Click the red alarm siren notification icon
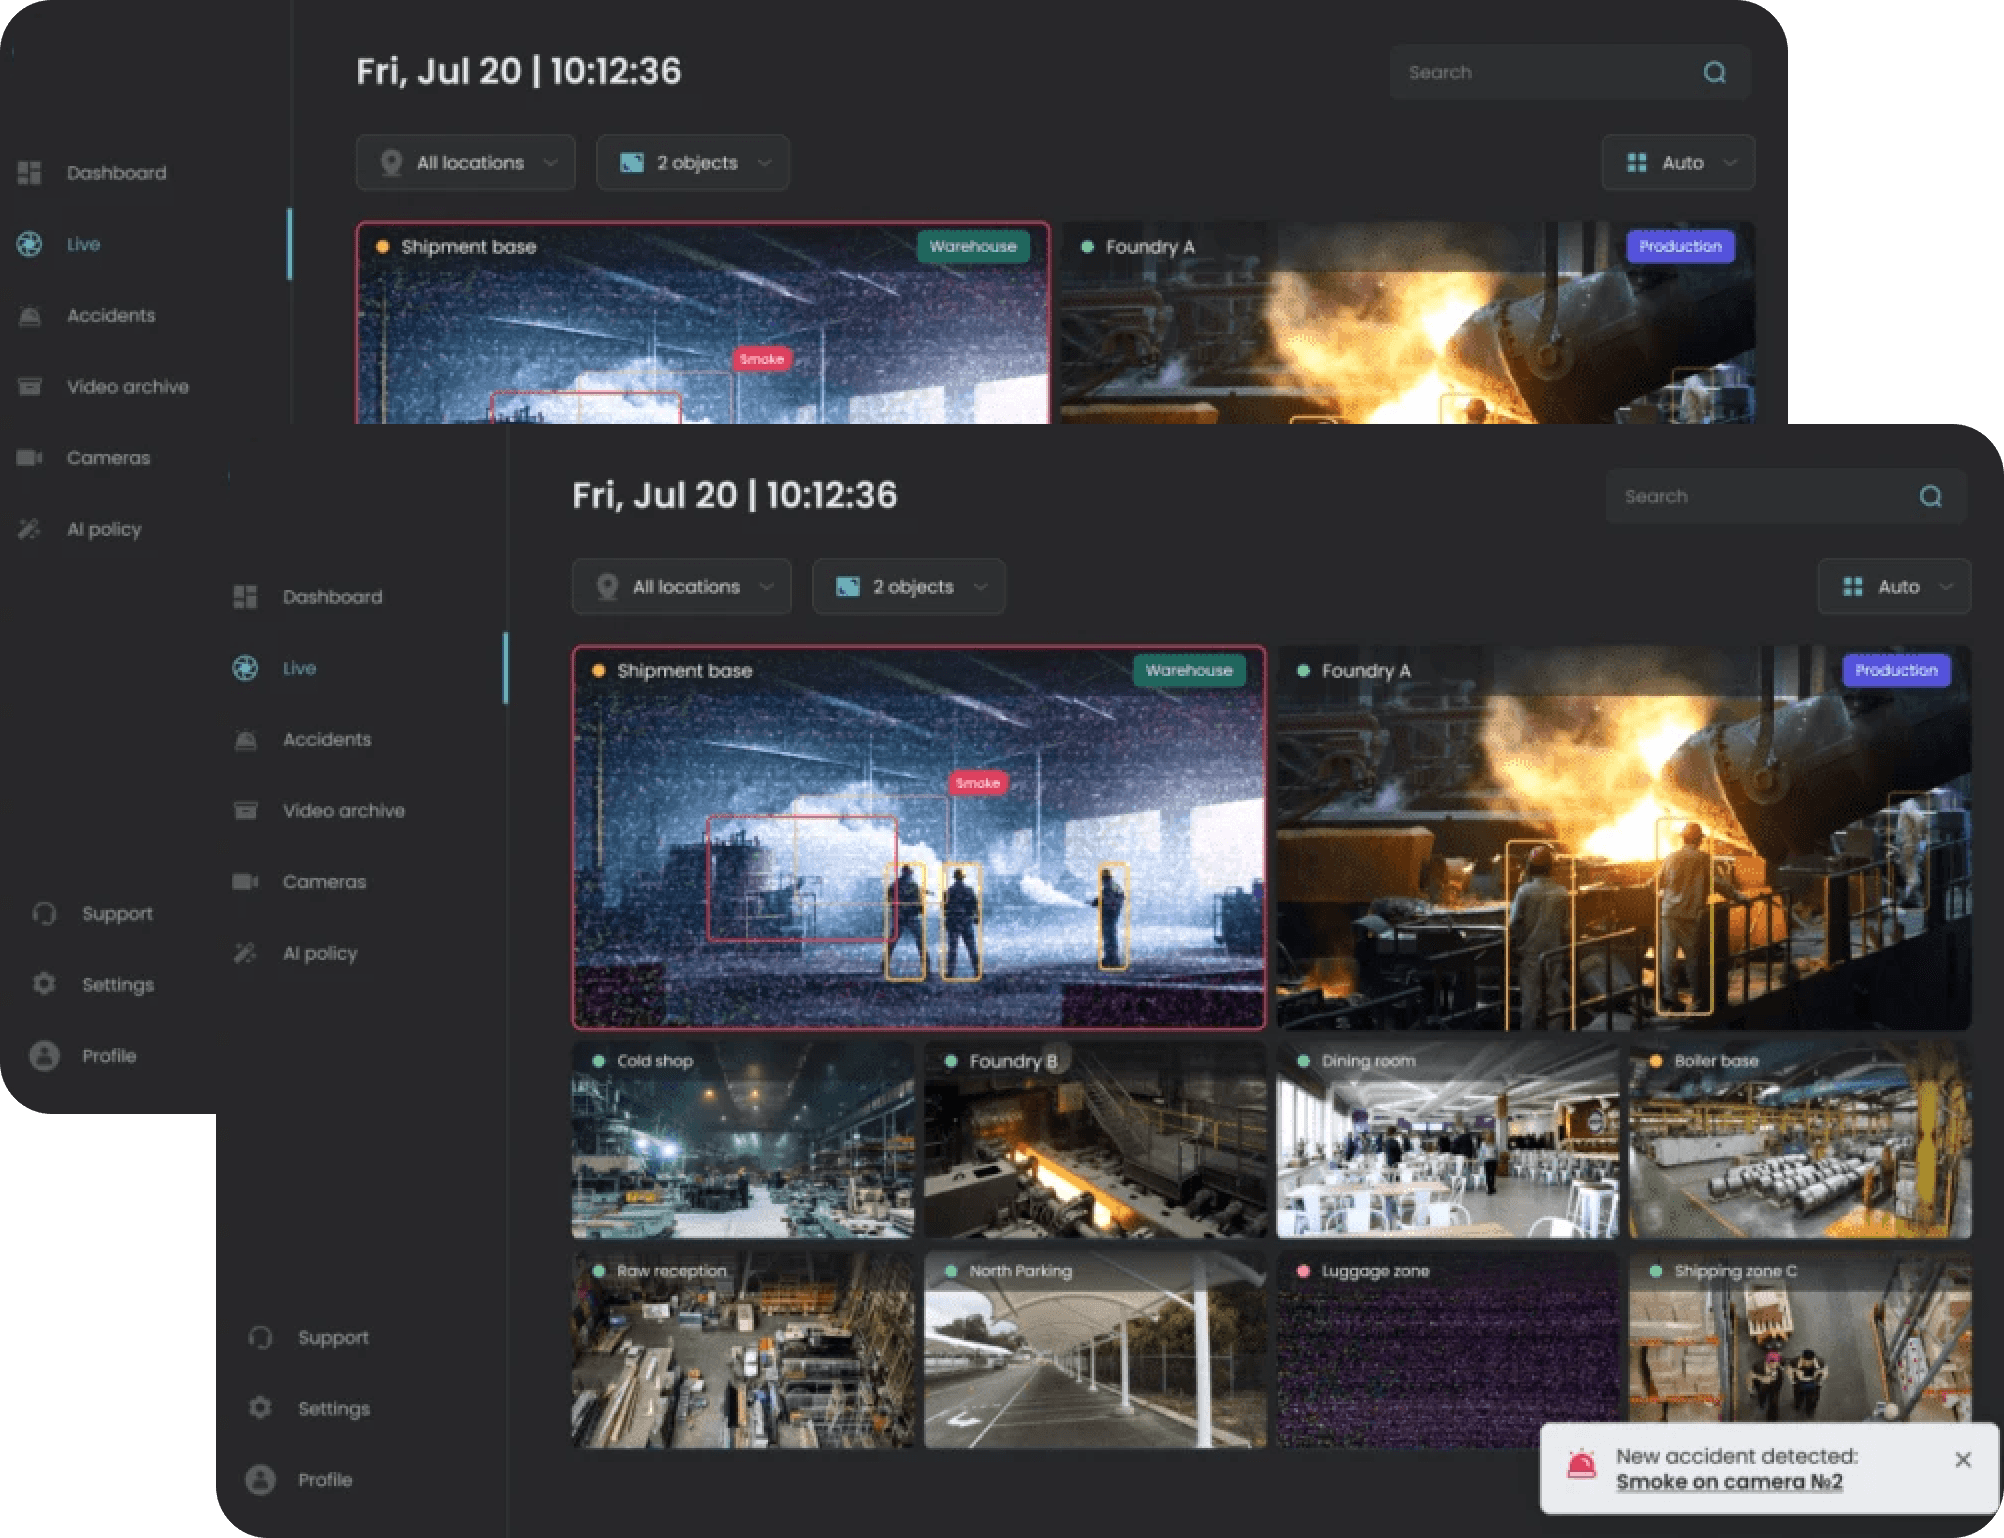This screenshot has width=2004, height=1538. (x=1581, y=1466)
